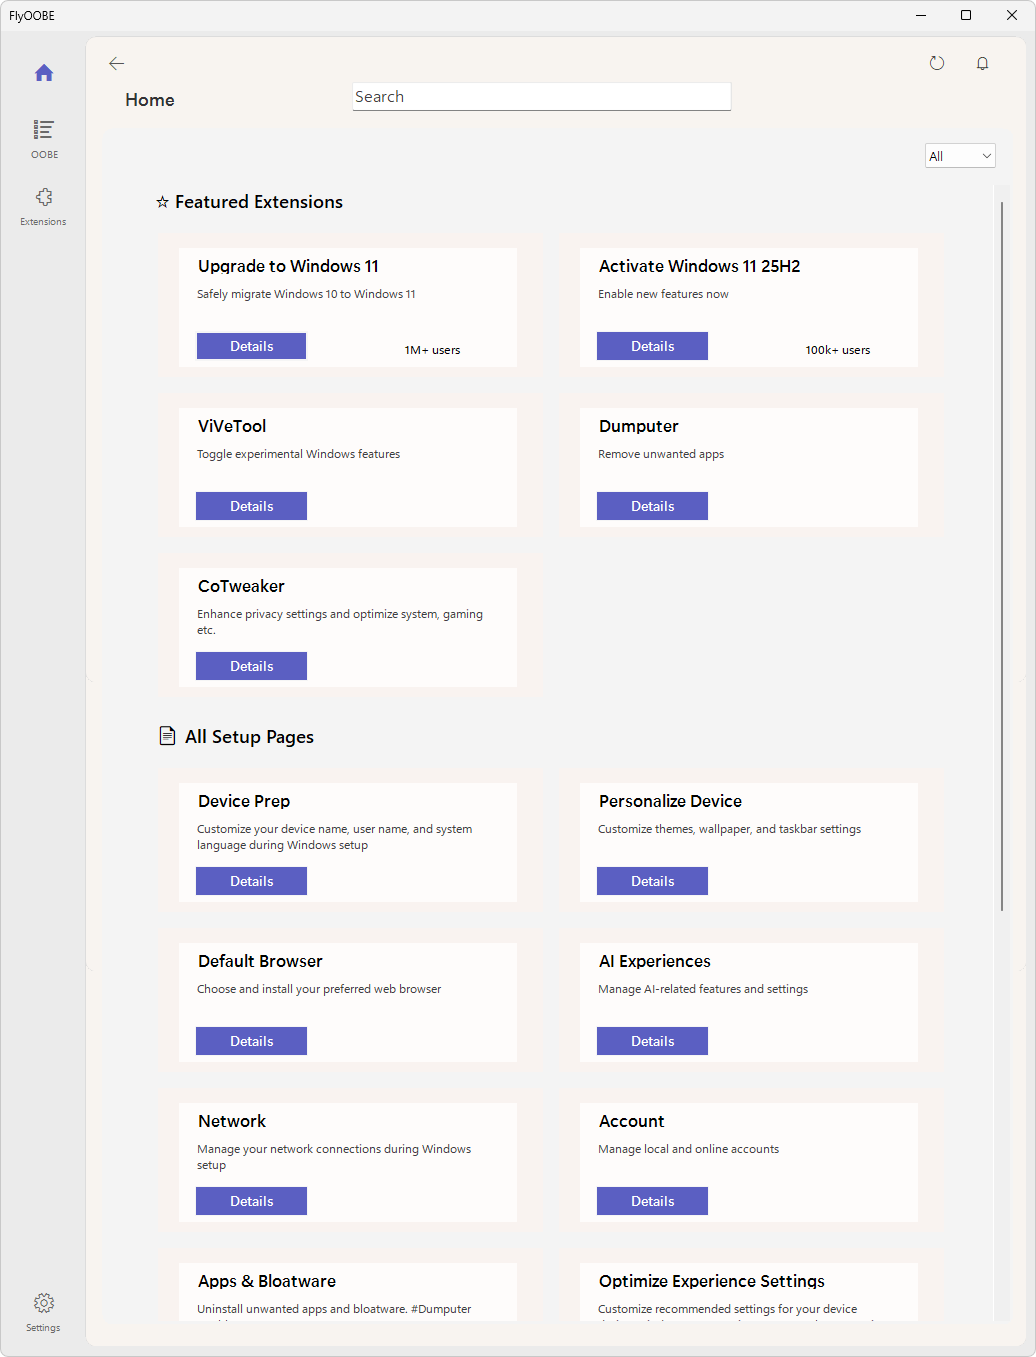1036x1357 pixels.
Task: Open Details for ViVeTool
Action: pyautogui.click(x=251, y=506)
